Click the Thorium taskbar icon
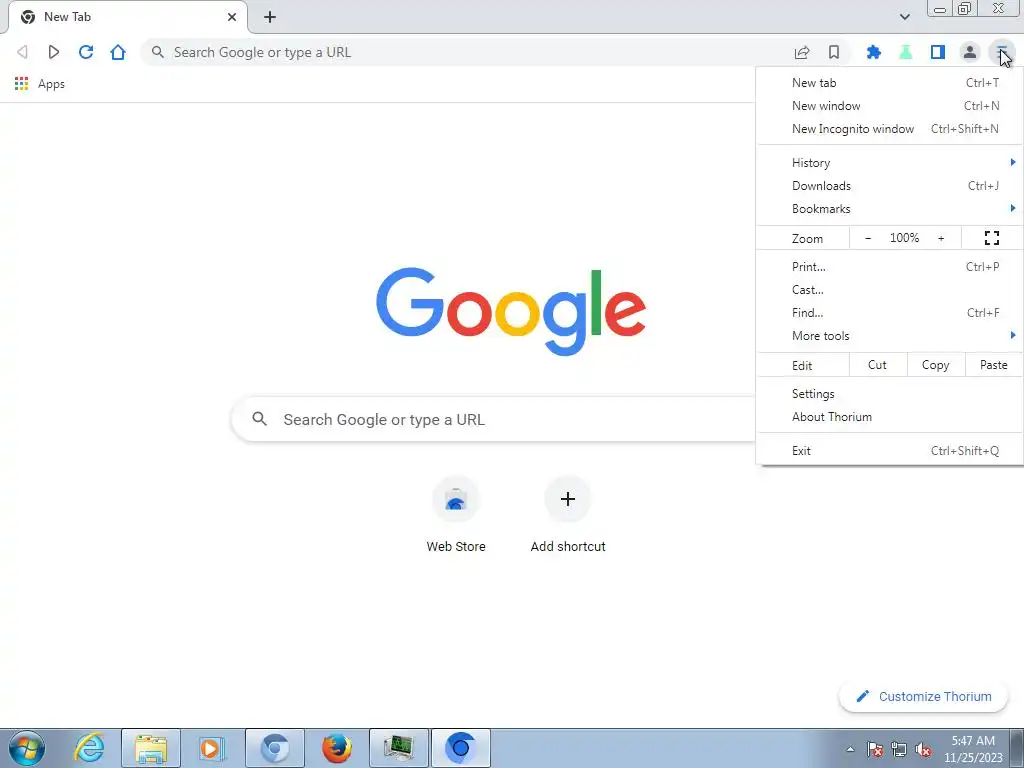This screenshot has width=1024, height=768. pyautogui.click(x=460, y=748)
